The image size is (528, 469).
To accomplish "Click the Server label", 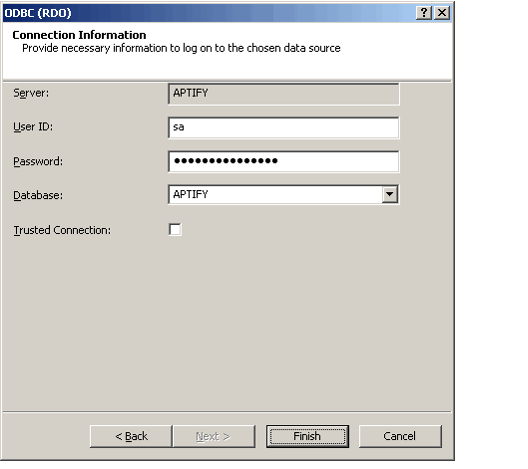I will [31, 93].
